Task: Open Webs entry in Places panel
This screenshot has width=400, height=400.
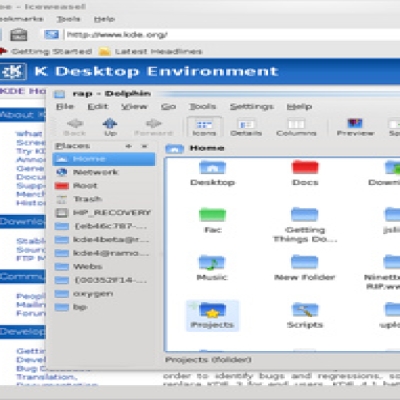Action: (x=104, y=267)
